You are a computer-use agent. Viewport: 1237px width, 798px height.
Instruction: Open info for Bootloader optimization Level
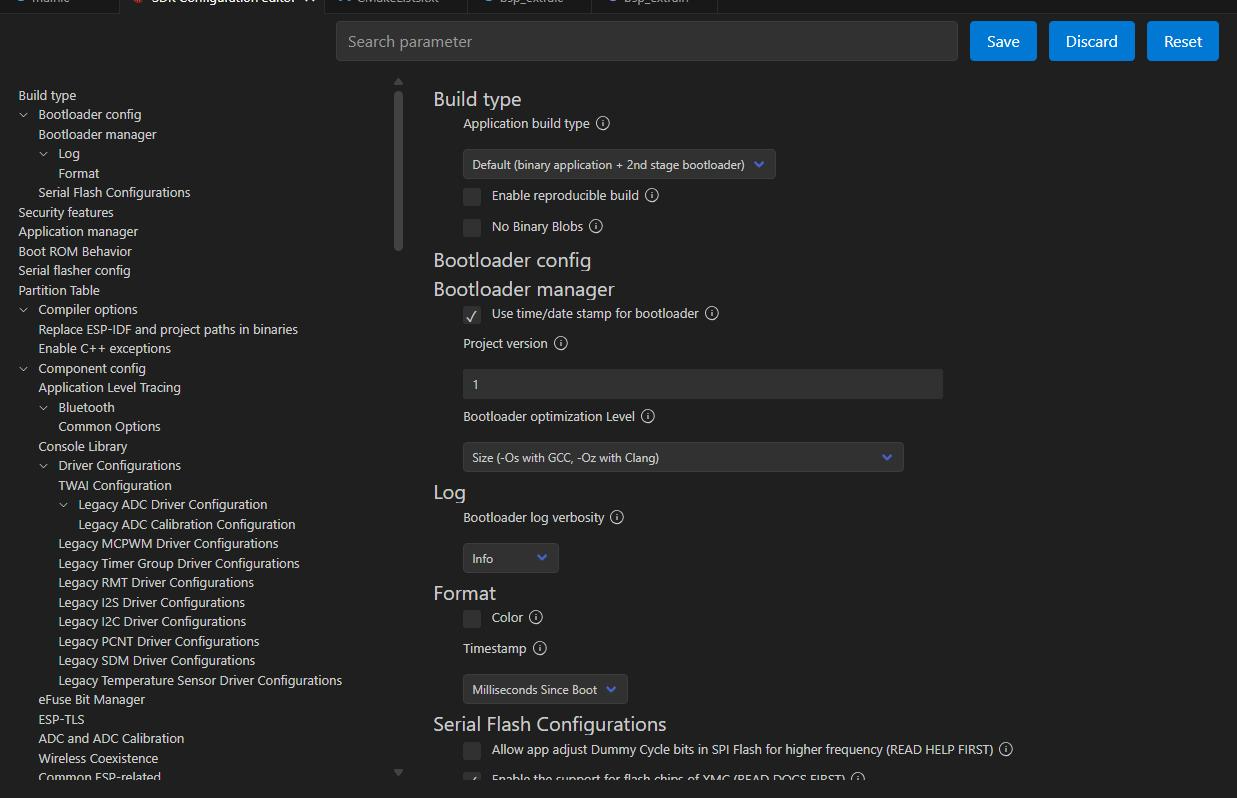pos(648,416)
